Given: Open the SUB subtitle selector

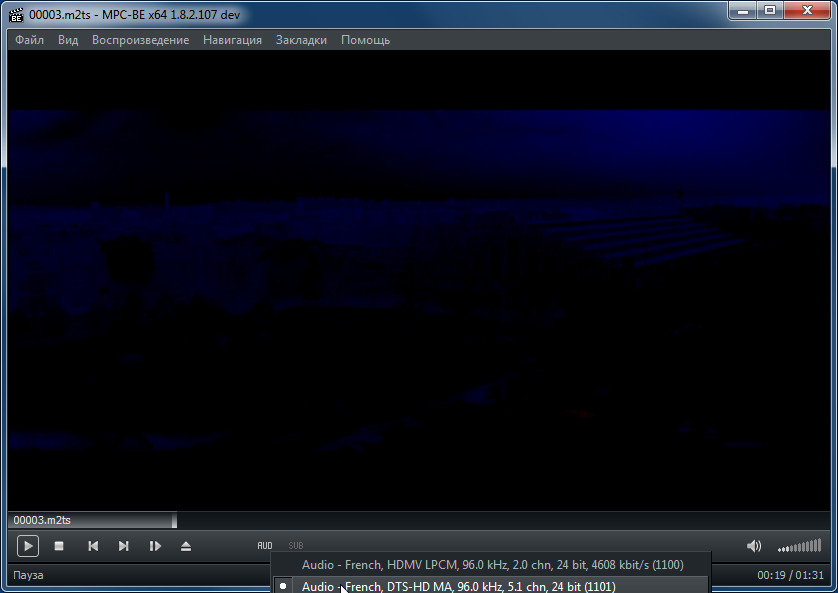Looking at the screenshot, I should 296,545.
